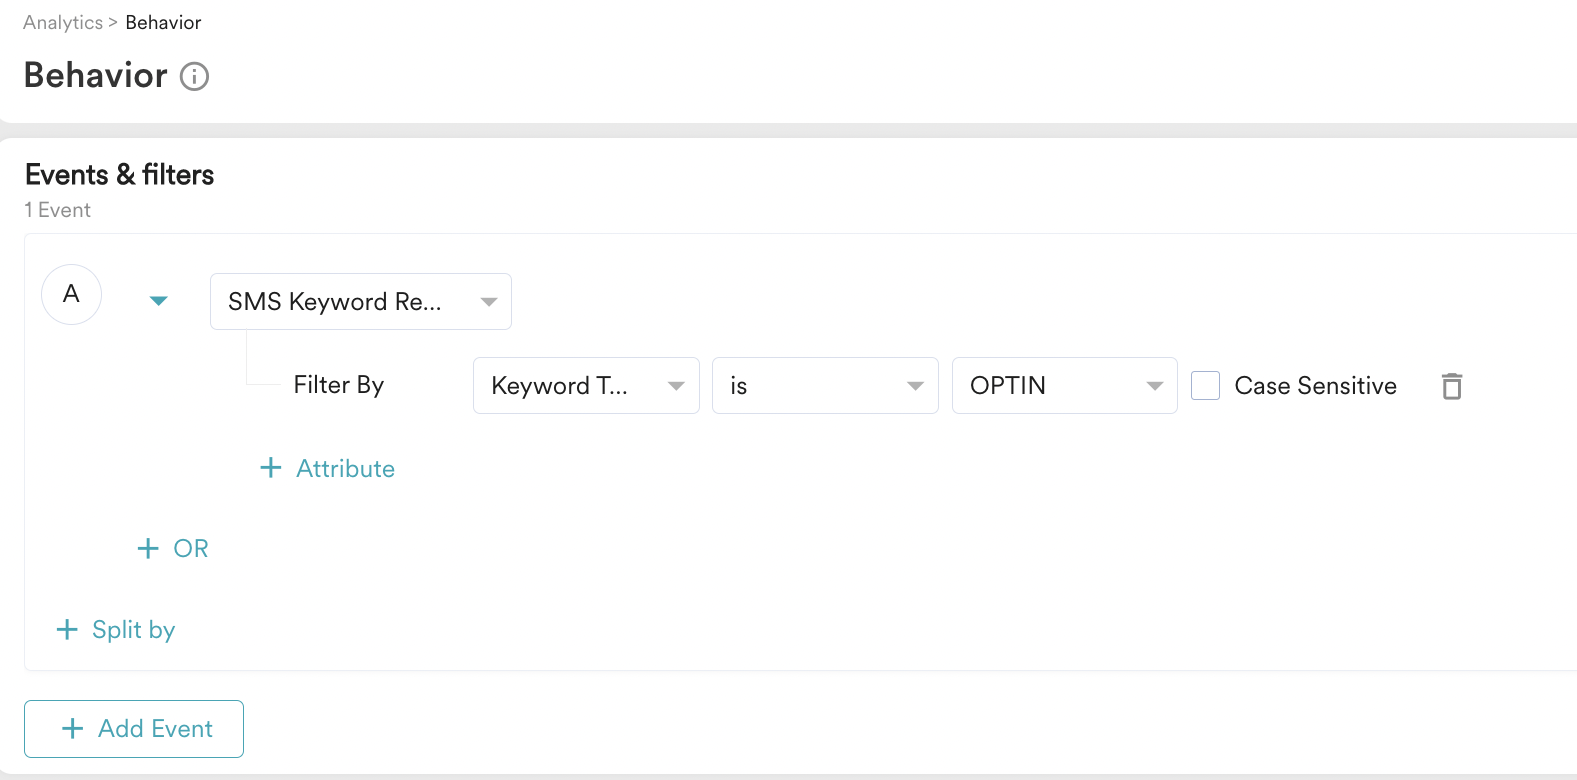Enable the Case Sensitive checkbox
Image resolution: width=1577 pixels, height=780 pixels.
coord(1205,386)
